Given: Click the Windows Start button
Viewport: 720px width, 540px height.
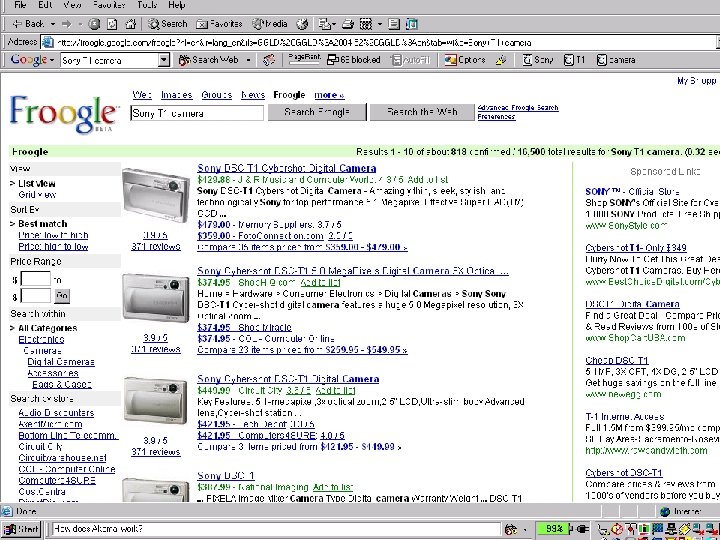Looking at the screenshot, I should click(21, 529).
